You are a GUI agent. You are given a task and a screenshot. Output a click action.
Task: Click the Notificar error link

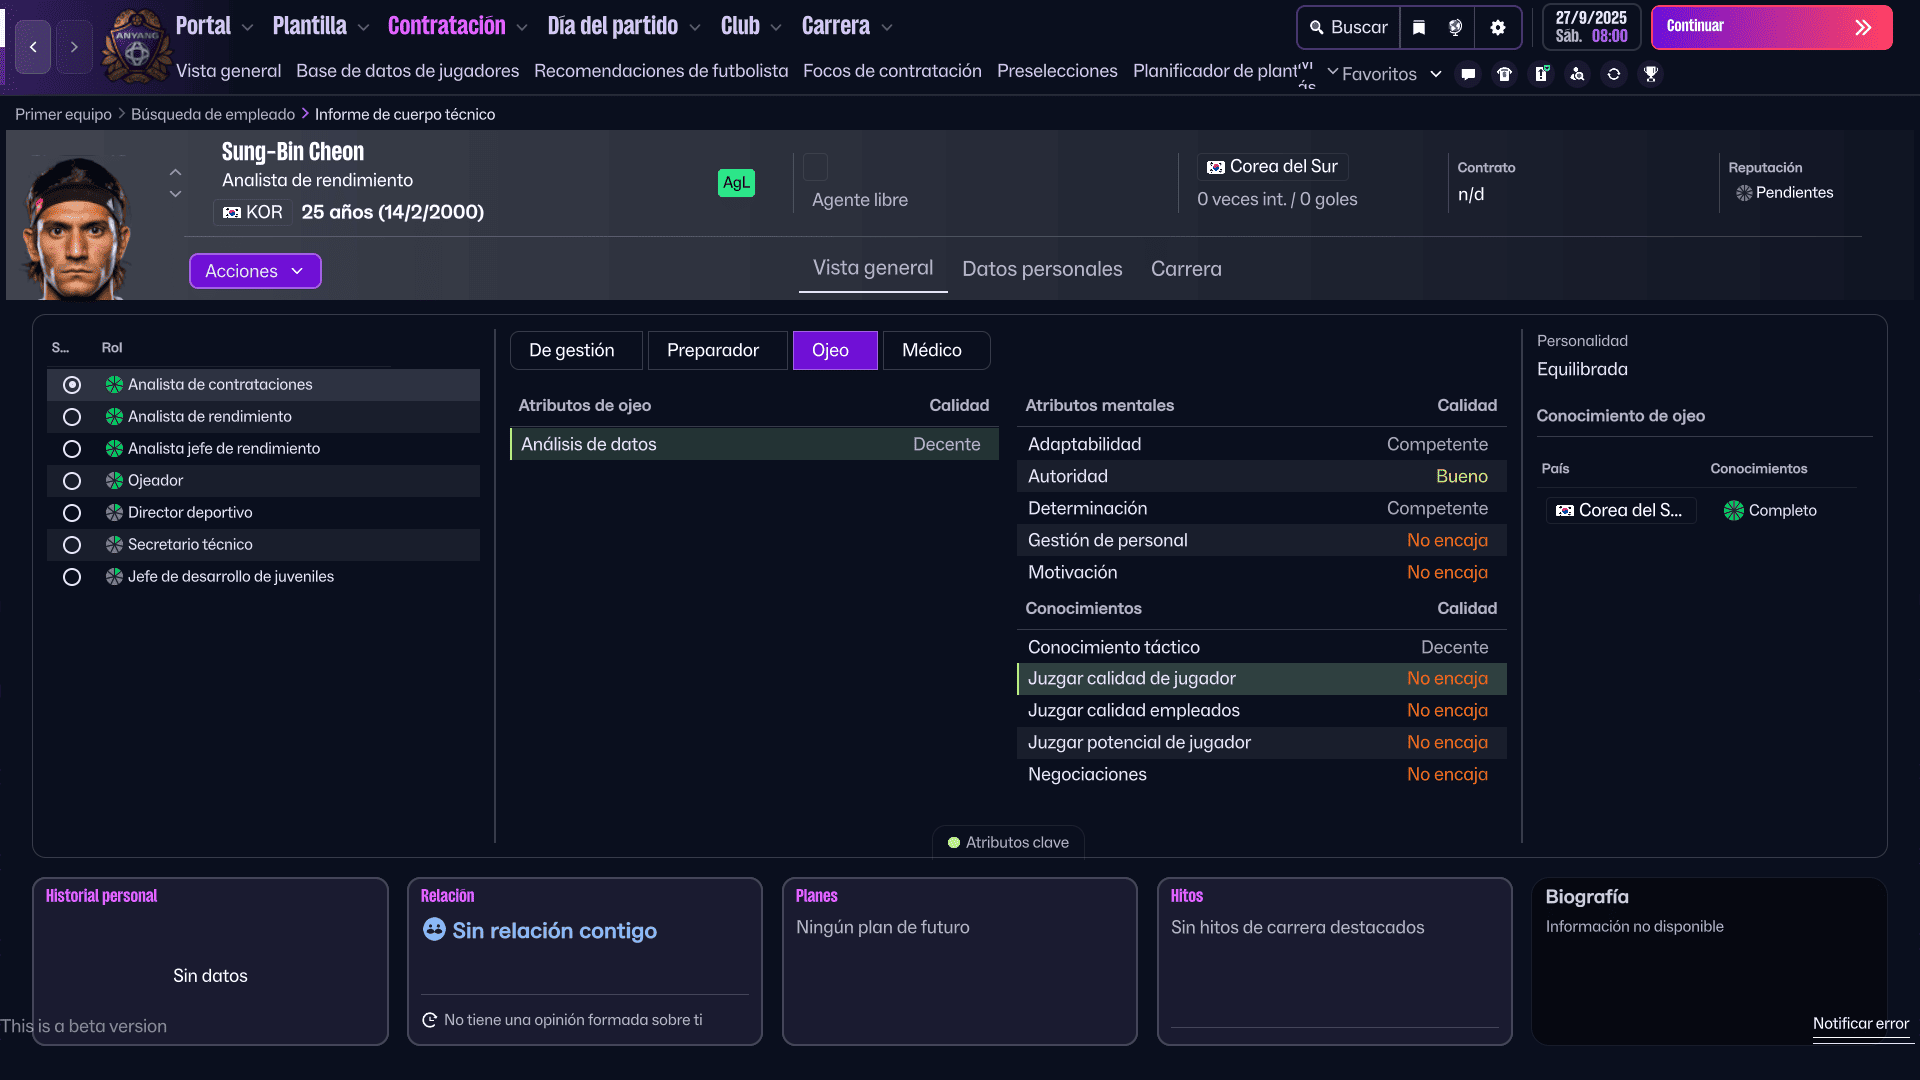1860,1023
